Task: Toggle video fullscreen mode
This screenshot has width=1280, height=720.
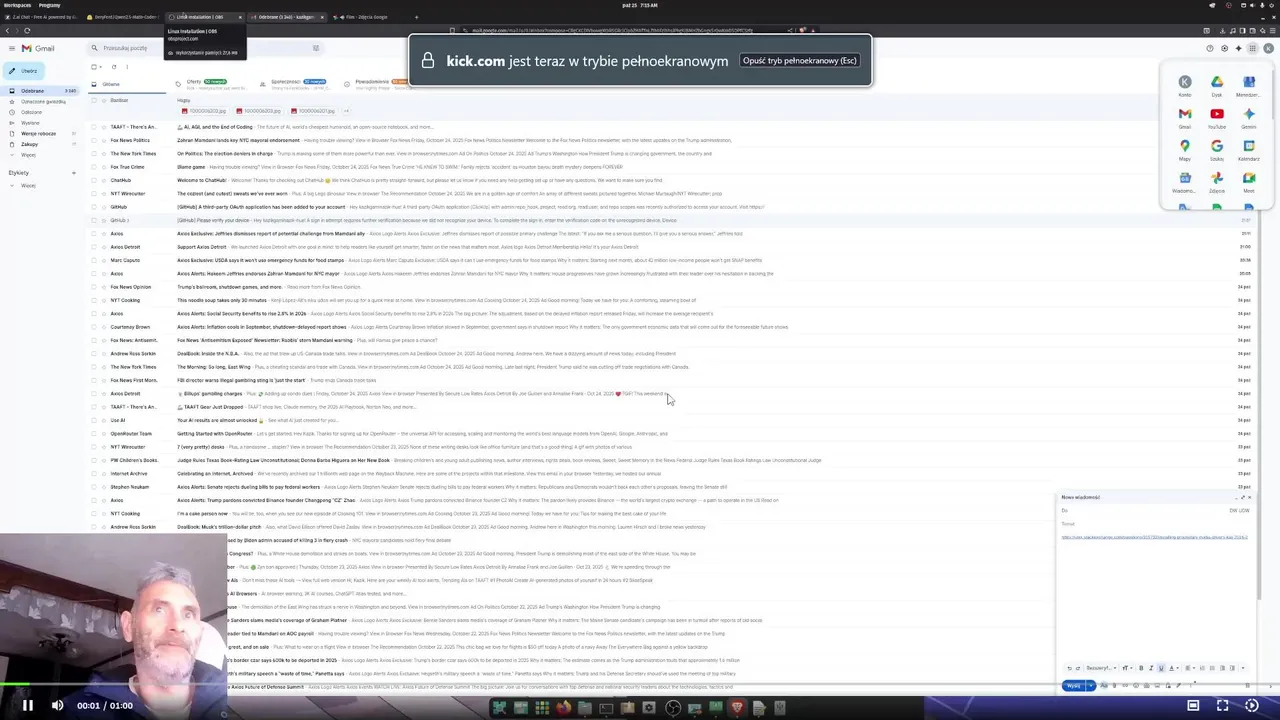Action: 1222,705
